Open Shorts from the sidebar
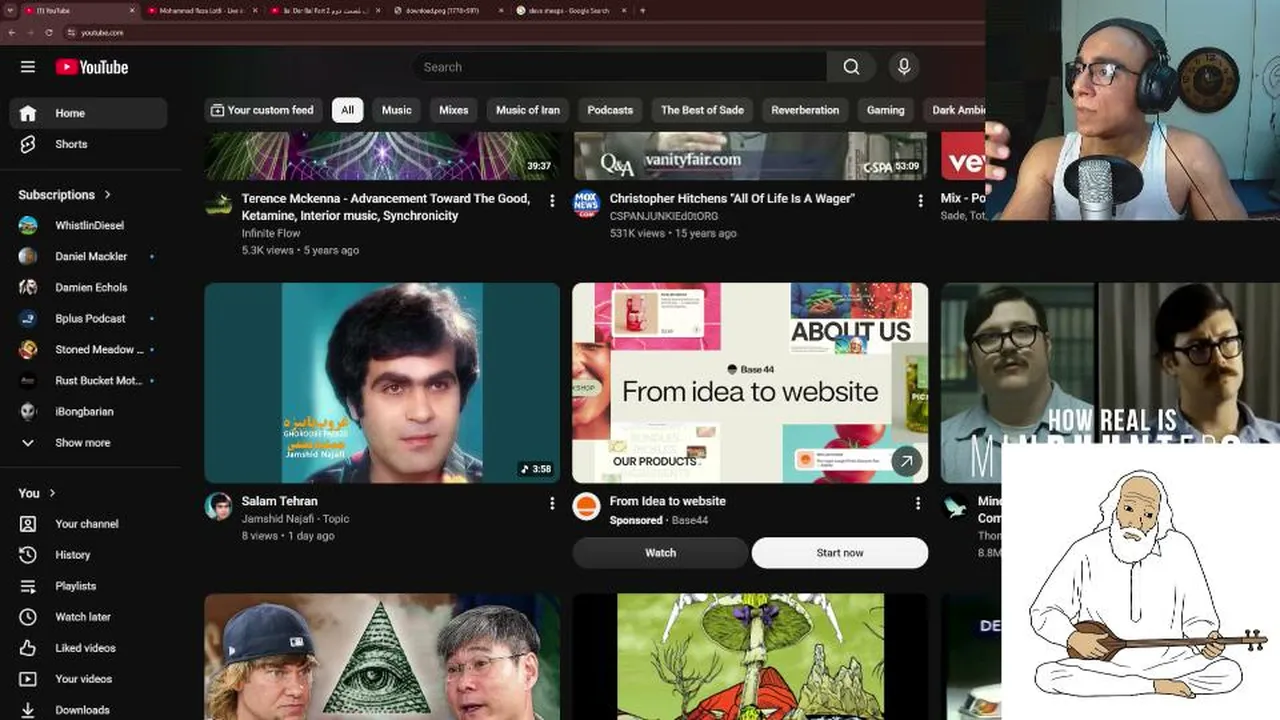Screen dimensions: 1280x720 coord(88,144)
